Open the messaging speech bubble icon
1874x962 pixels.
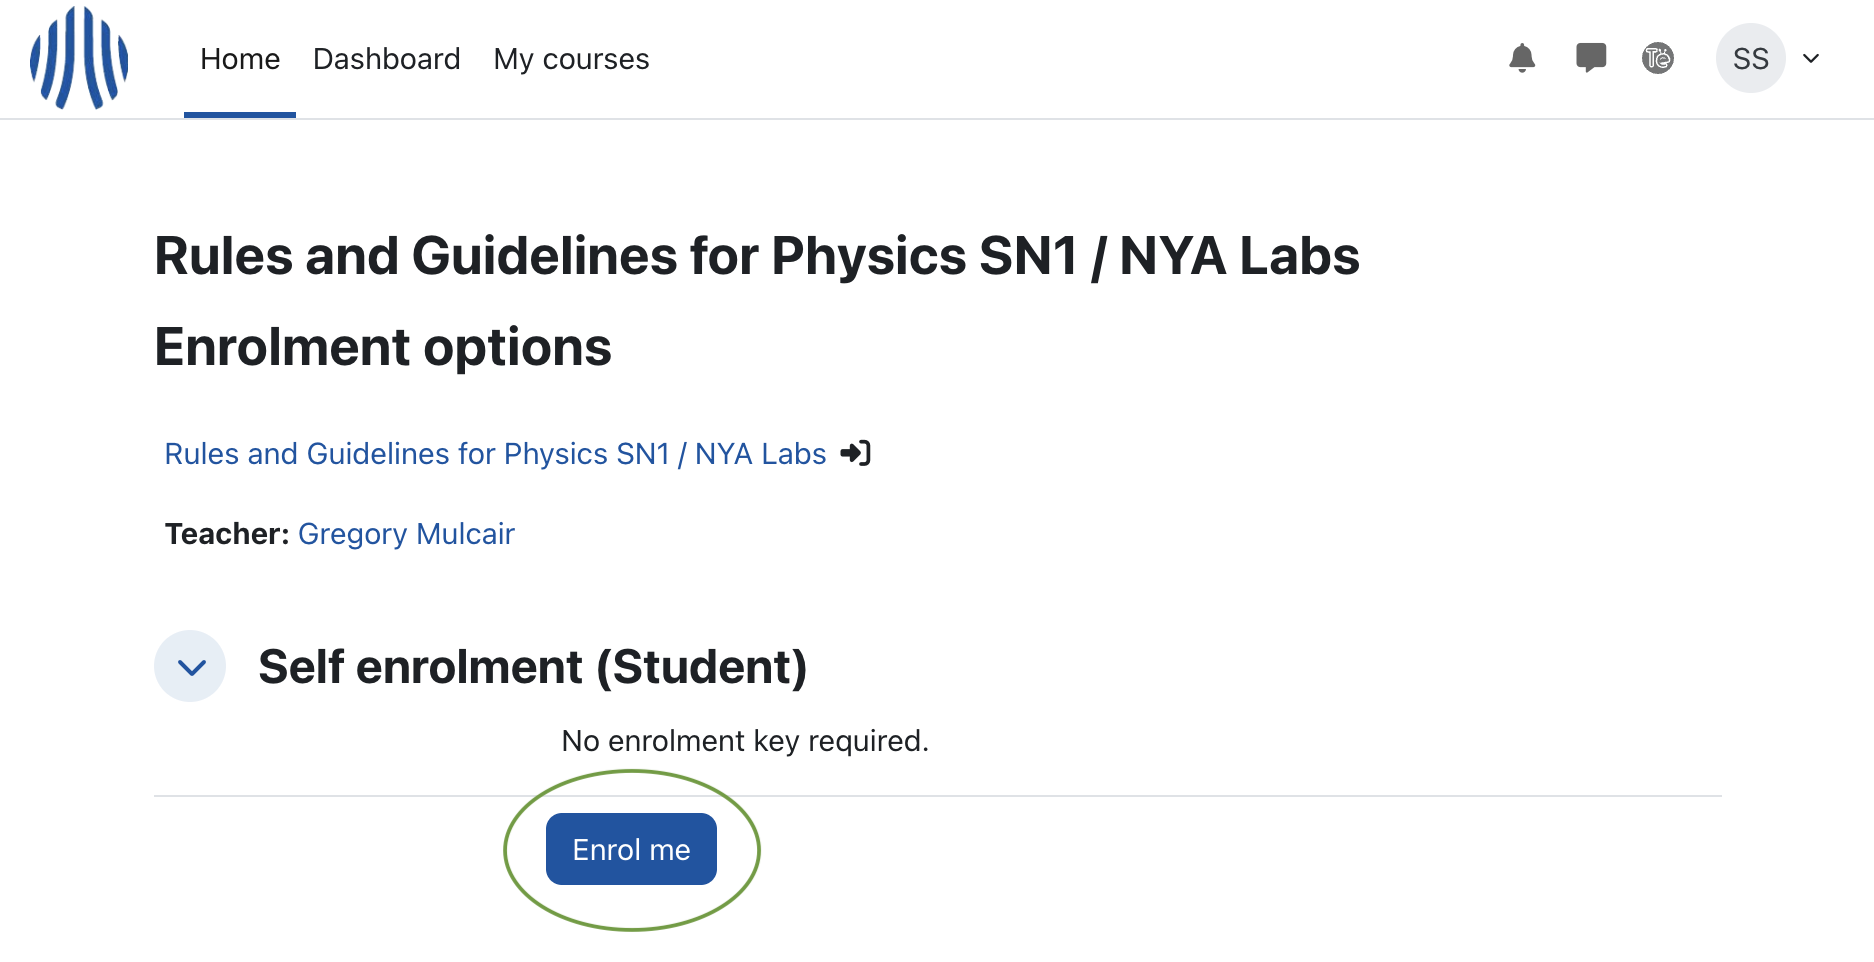tap(1591, 58)
